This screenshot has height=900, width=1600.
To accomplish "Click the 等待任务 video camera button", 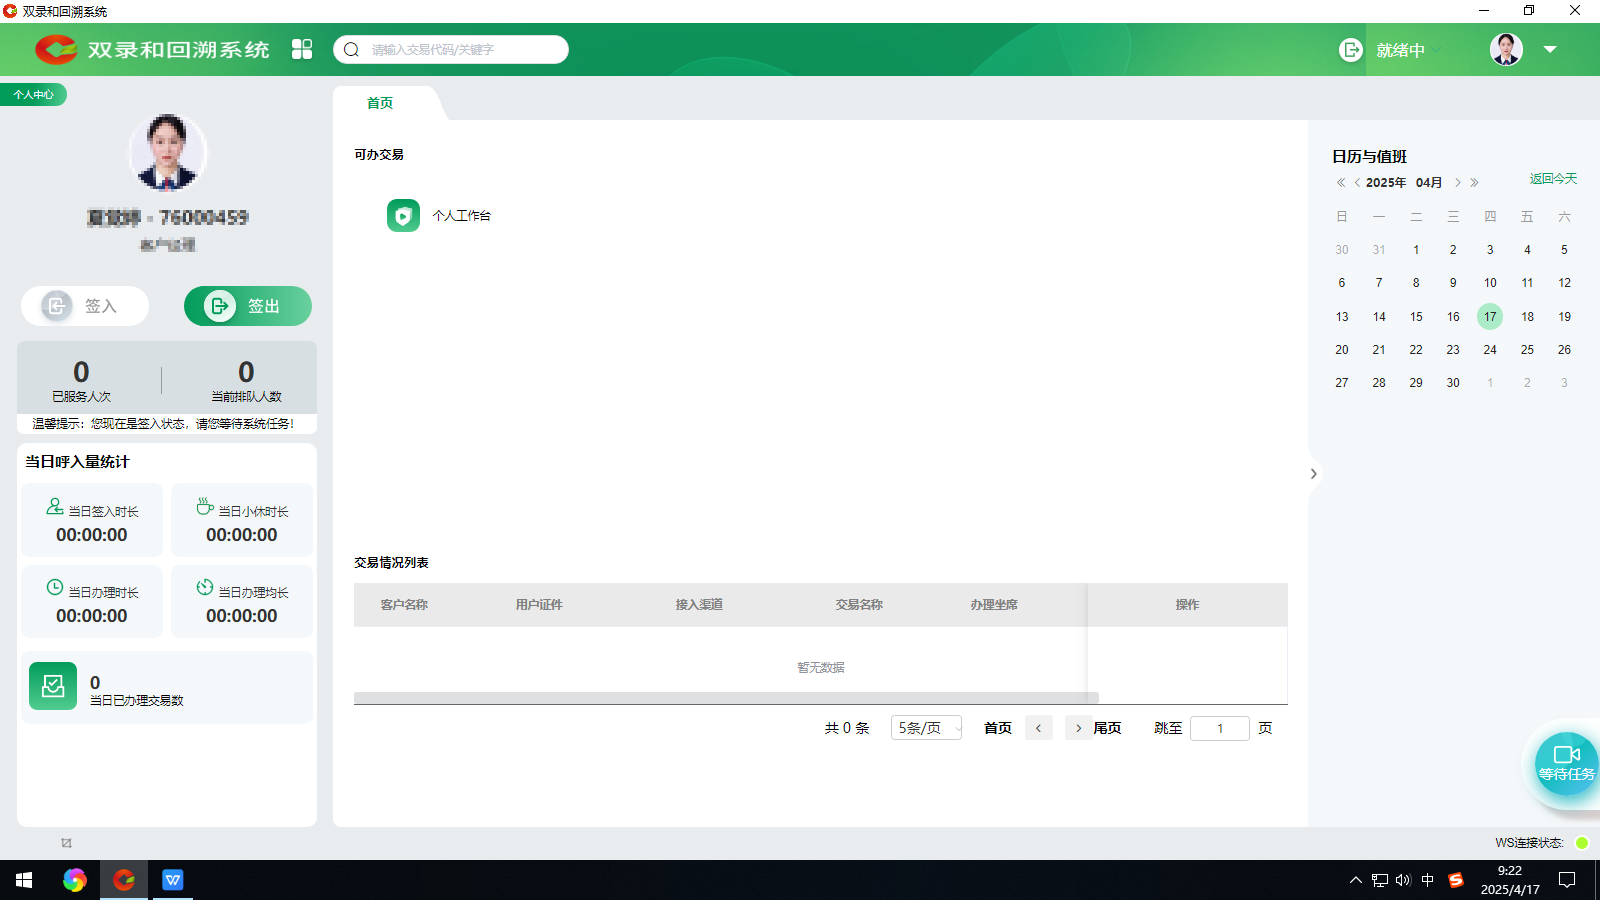I will pyautogui.click(x=1566, y=762).
